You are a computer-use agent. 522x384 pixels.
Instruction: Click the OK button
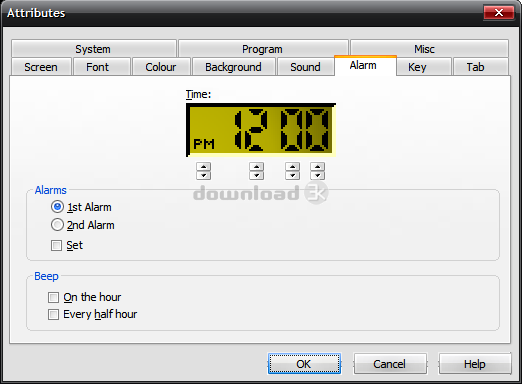304,364
